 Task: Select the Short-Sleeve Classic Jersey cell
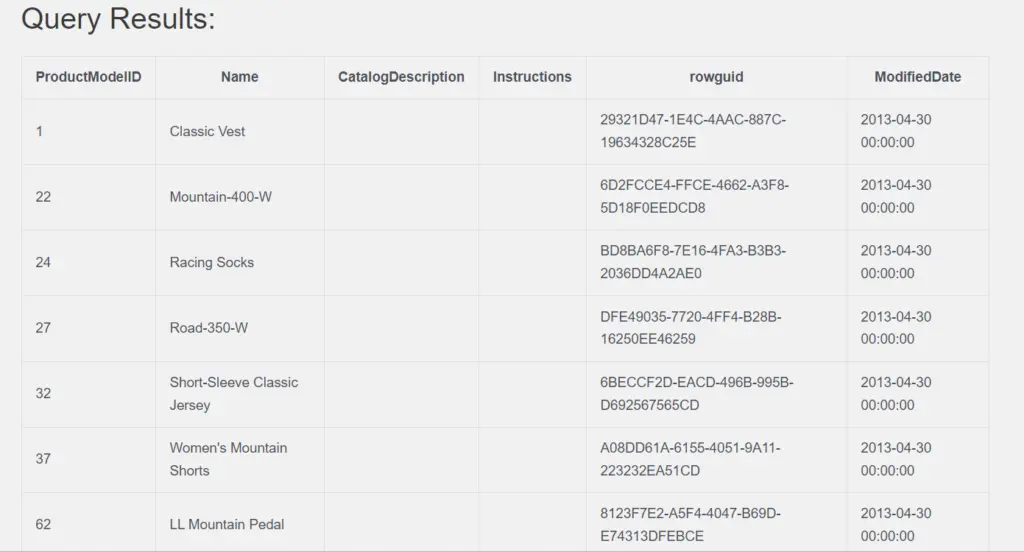click(240, 393)
